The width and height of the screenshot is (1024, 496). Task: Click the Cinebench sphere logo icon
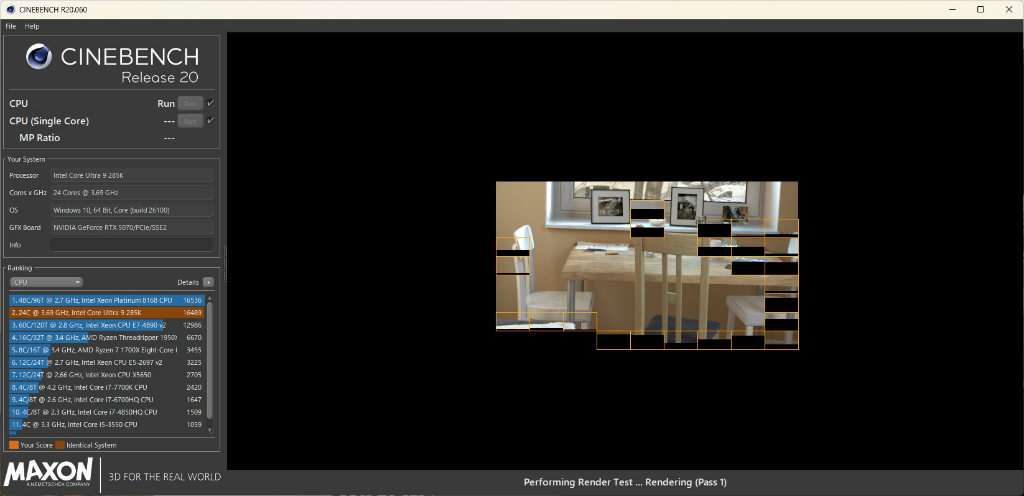39,57
